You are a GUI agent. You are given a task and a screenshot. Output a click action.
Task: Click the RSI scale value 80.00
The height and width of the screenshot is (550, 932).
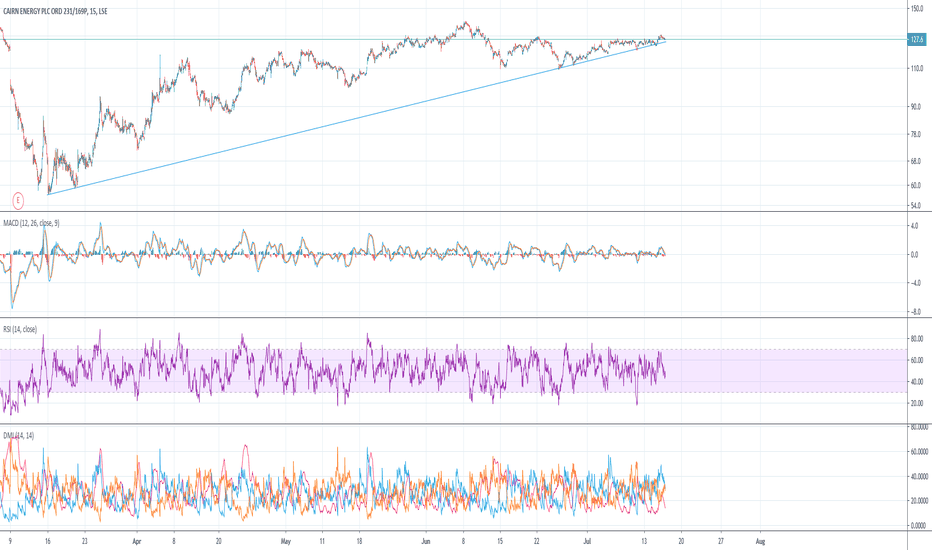tap(917, 339)
